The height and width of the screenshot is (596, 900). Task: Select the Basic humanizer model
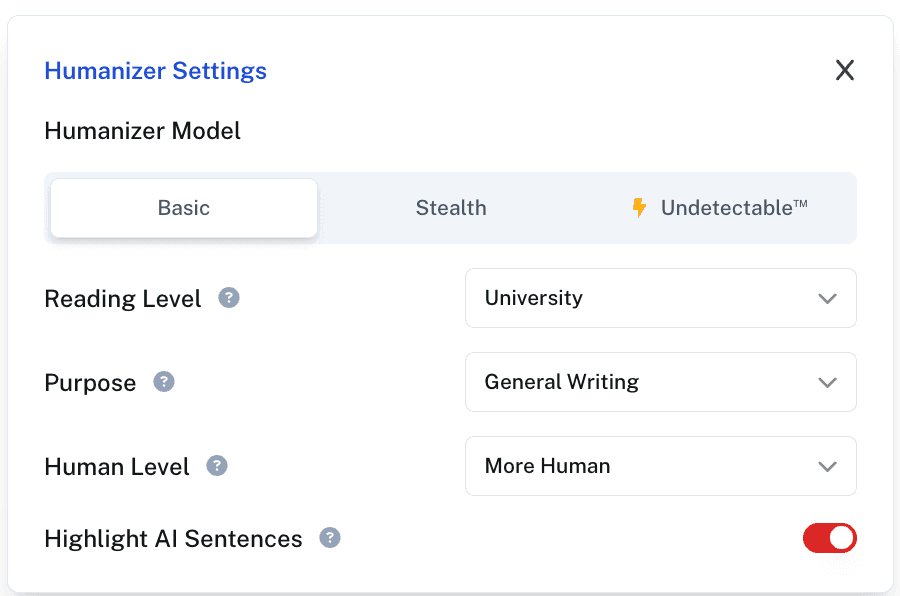pos(183,207)
